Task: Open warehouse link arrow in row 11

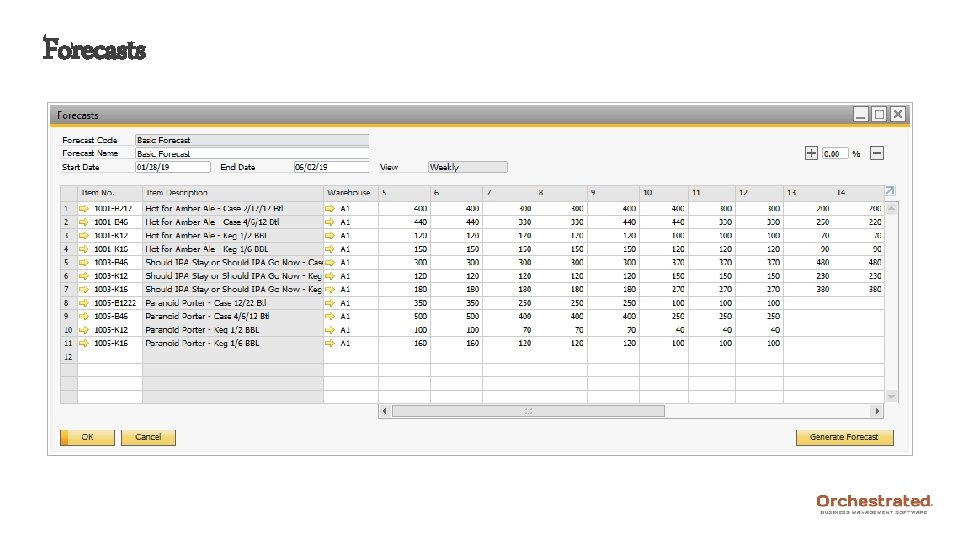Action: tap(330, 343)
